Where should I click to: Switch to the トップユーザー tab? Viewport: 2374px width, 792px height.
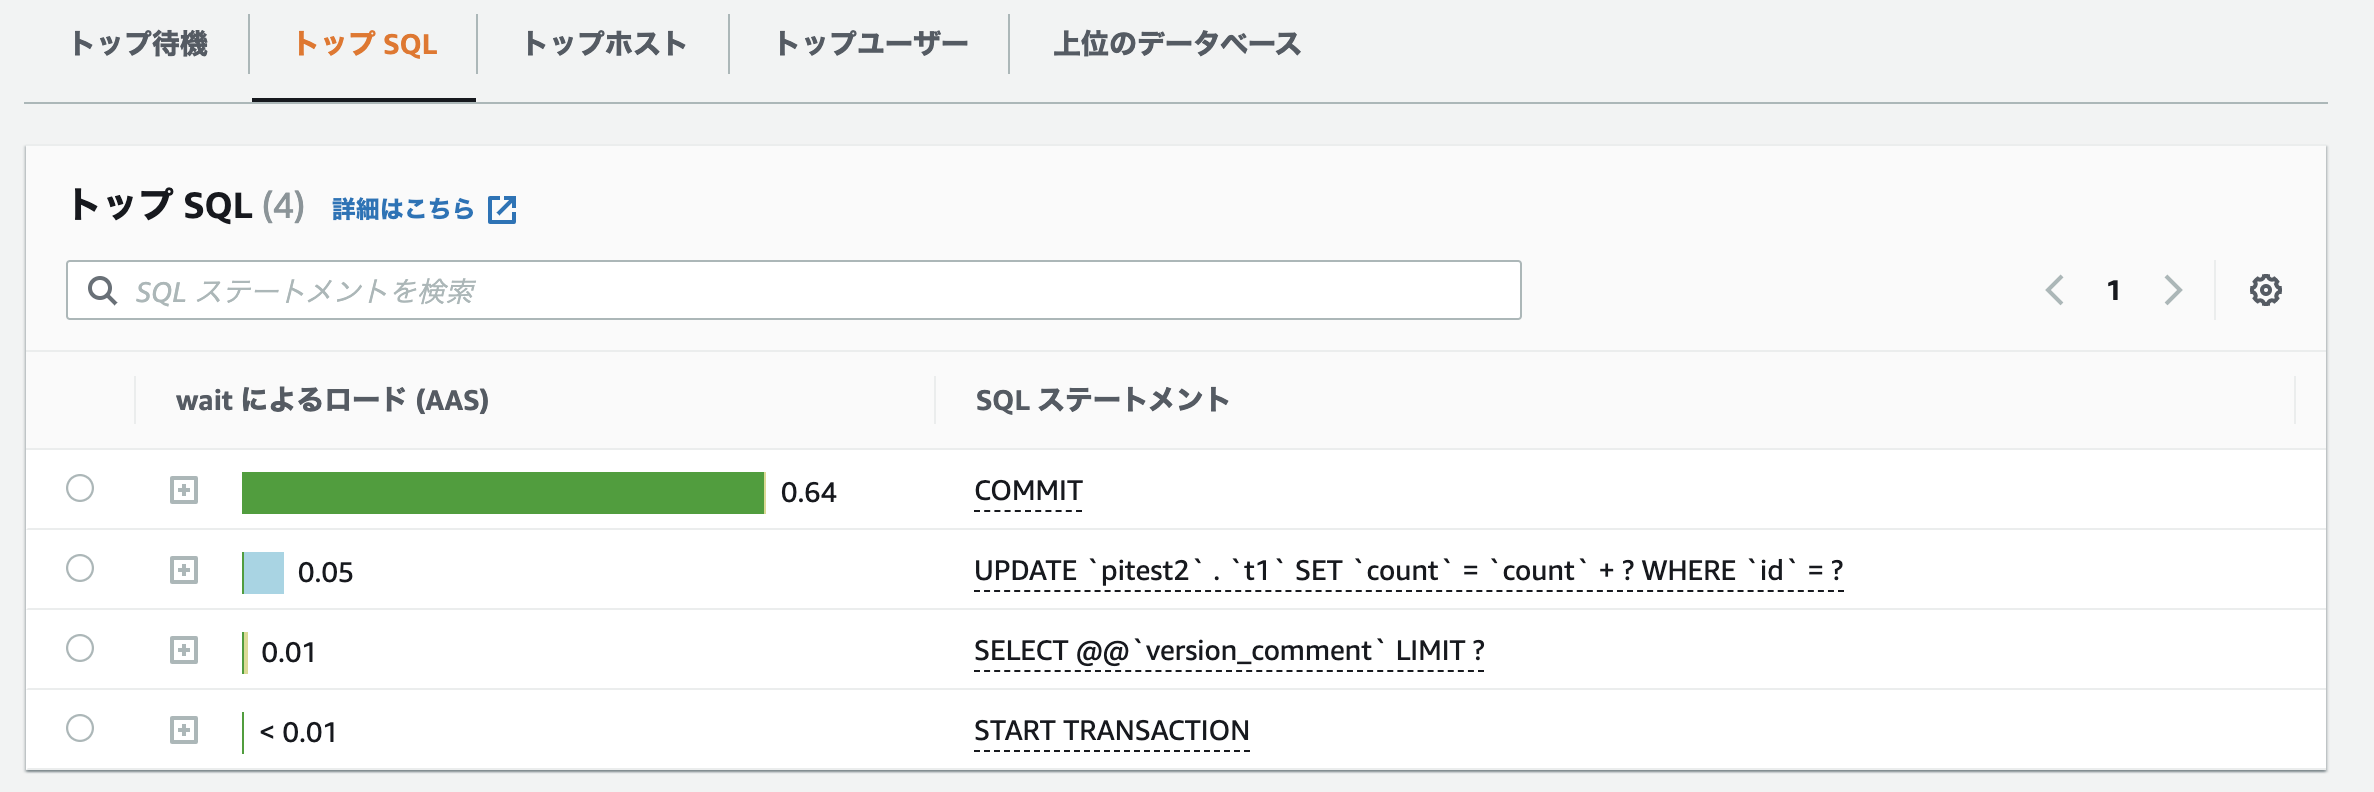[871, 44]
